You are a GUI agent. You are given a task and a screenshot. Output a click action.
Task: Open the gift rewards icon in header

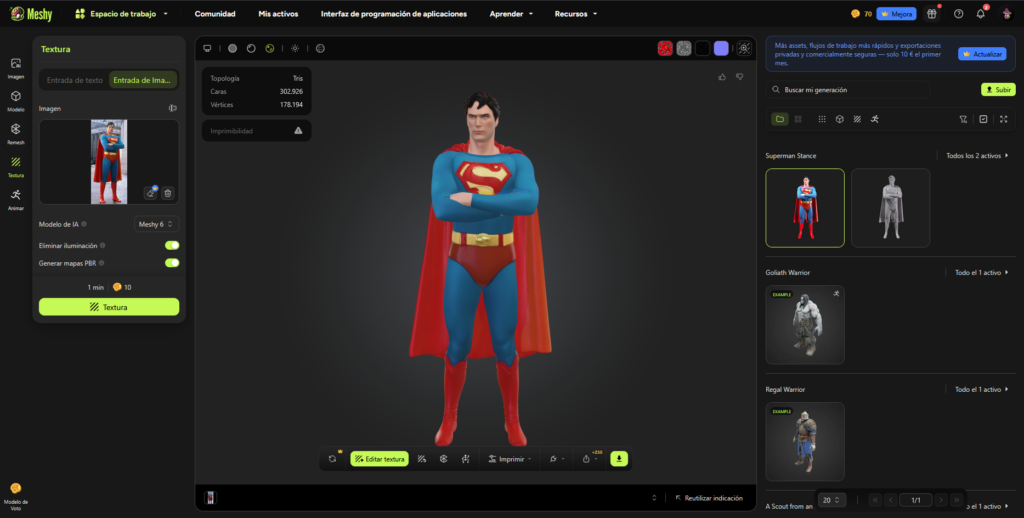coord(932,14)
